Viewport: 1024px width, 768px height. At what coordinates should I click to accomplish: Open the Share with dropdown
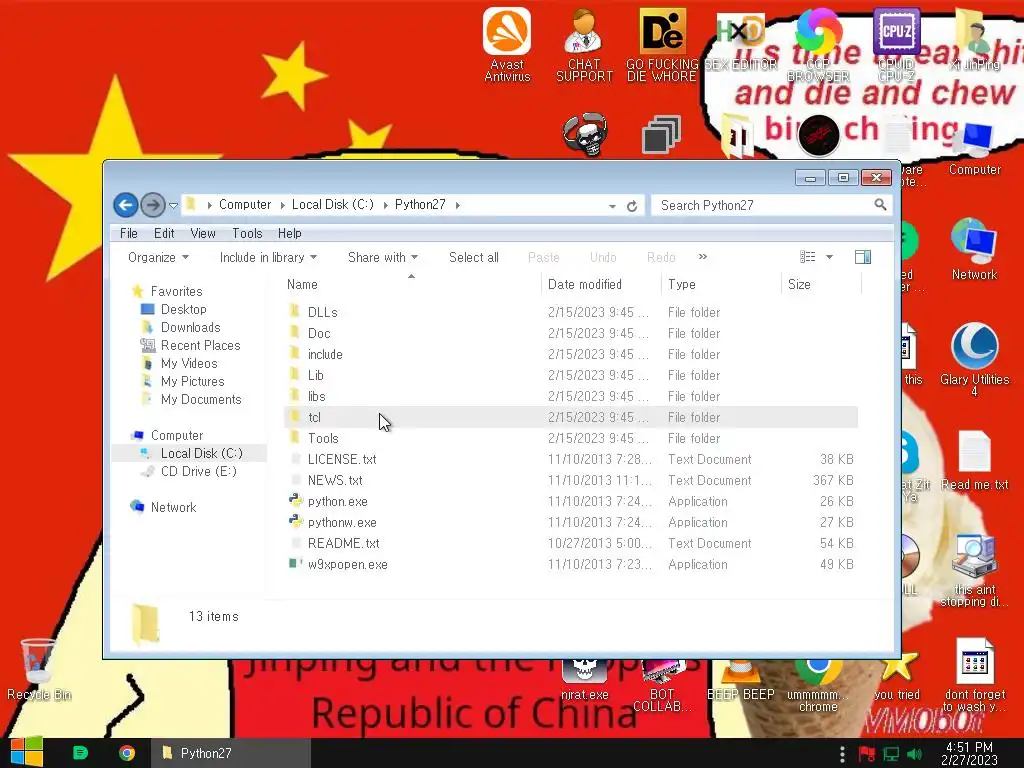coord(383,257)
